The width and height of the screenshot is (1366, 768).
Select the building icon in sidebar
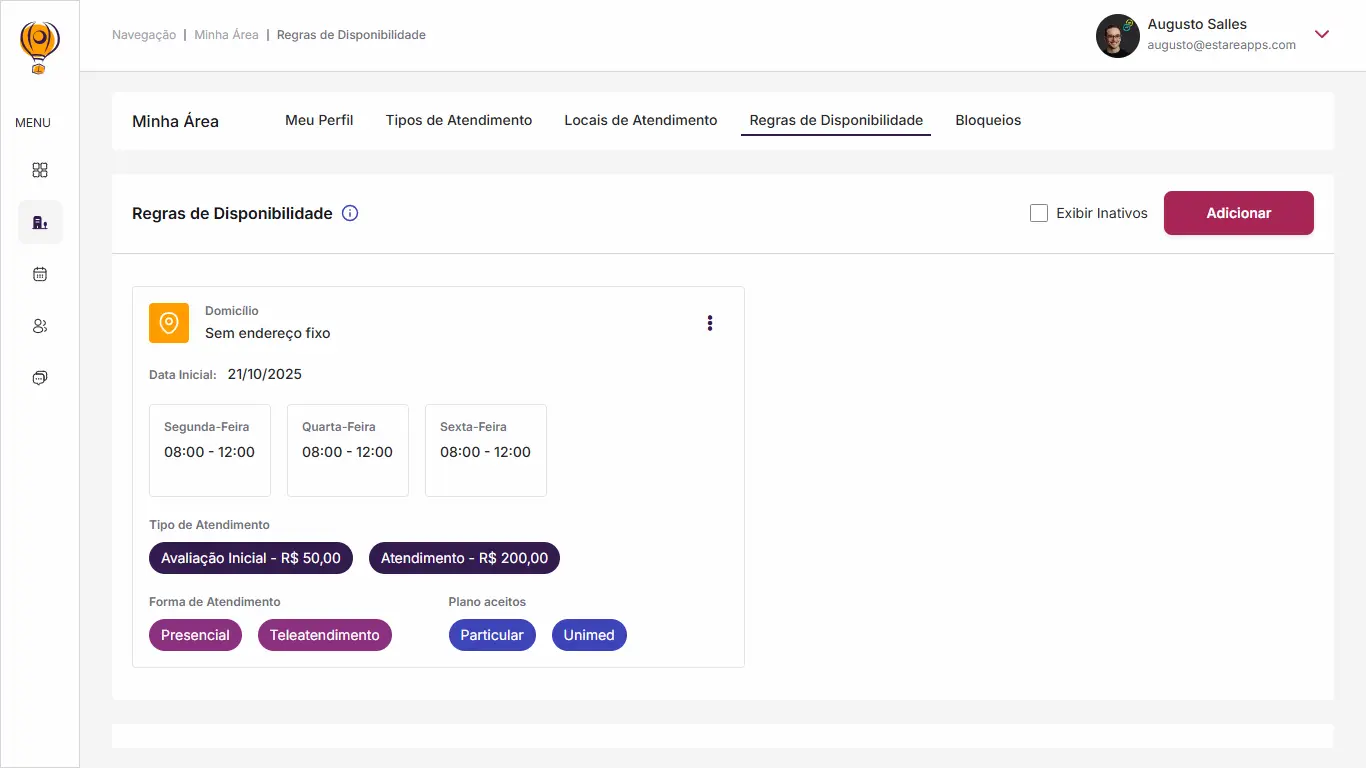point(40,222)
